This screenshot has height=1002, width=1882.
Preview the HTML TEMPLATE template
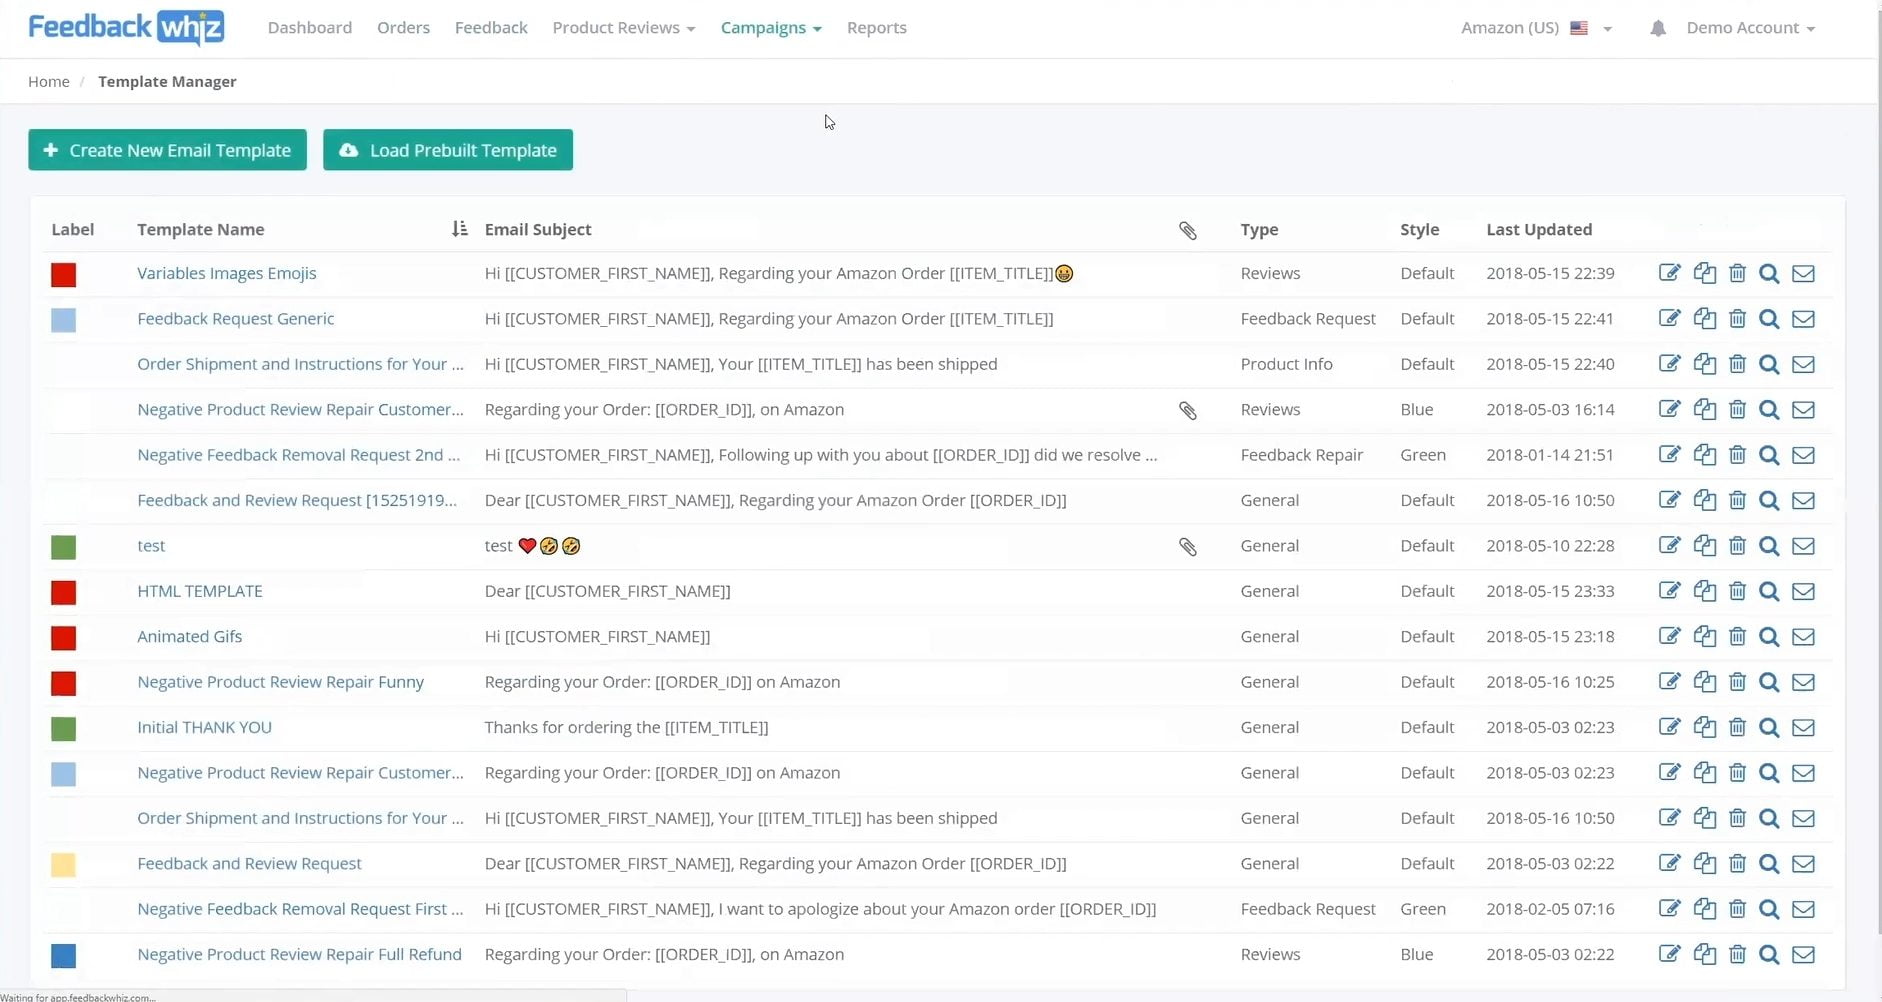point(1769,591)
